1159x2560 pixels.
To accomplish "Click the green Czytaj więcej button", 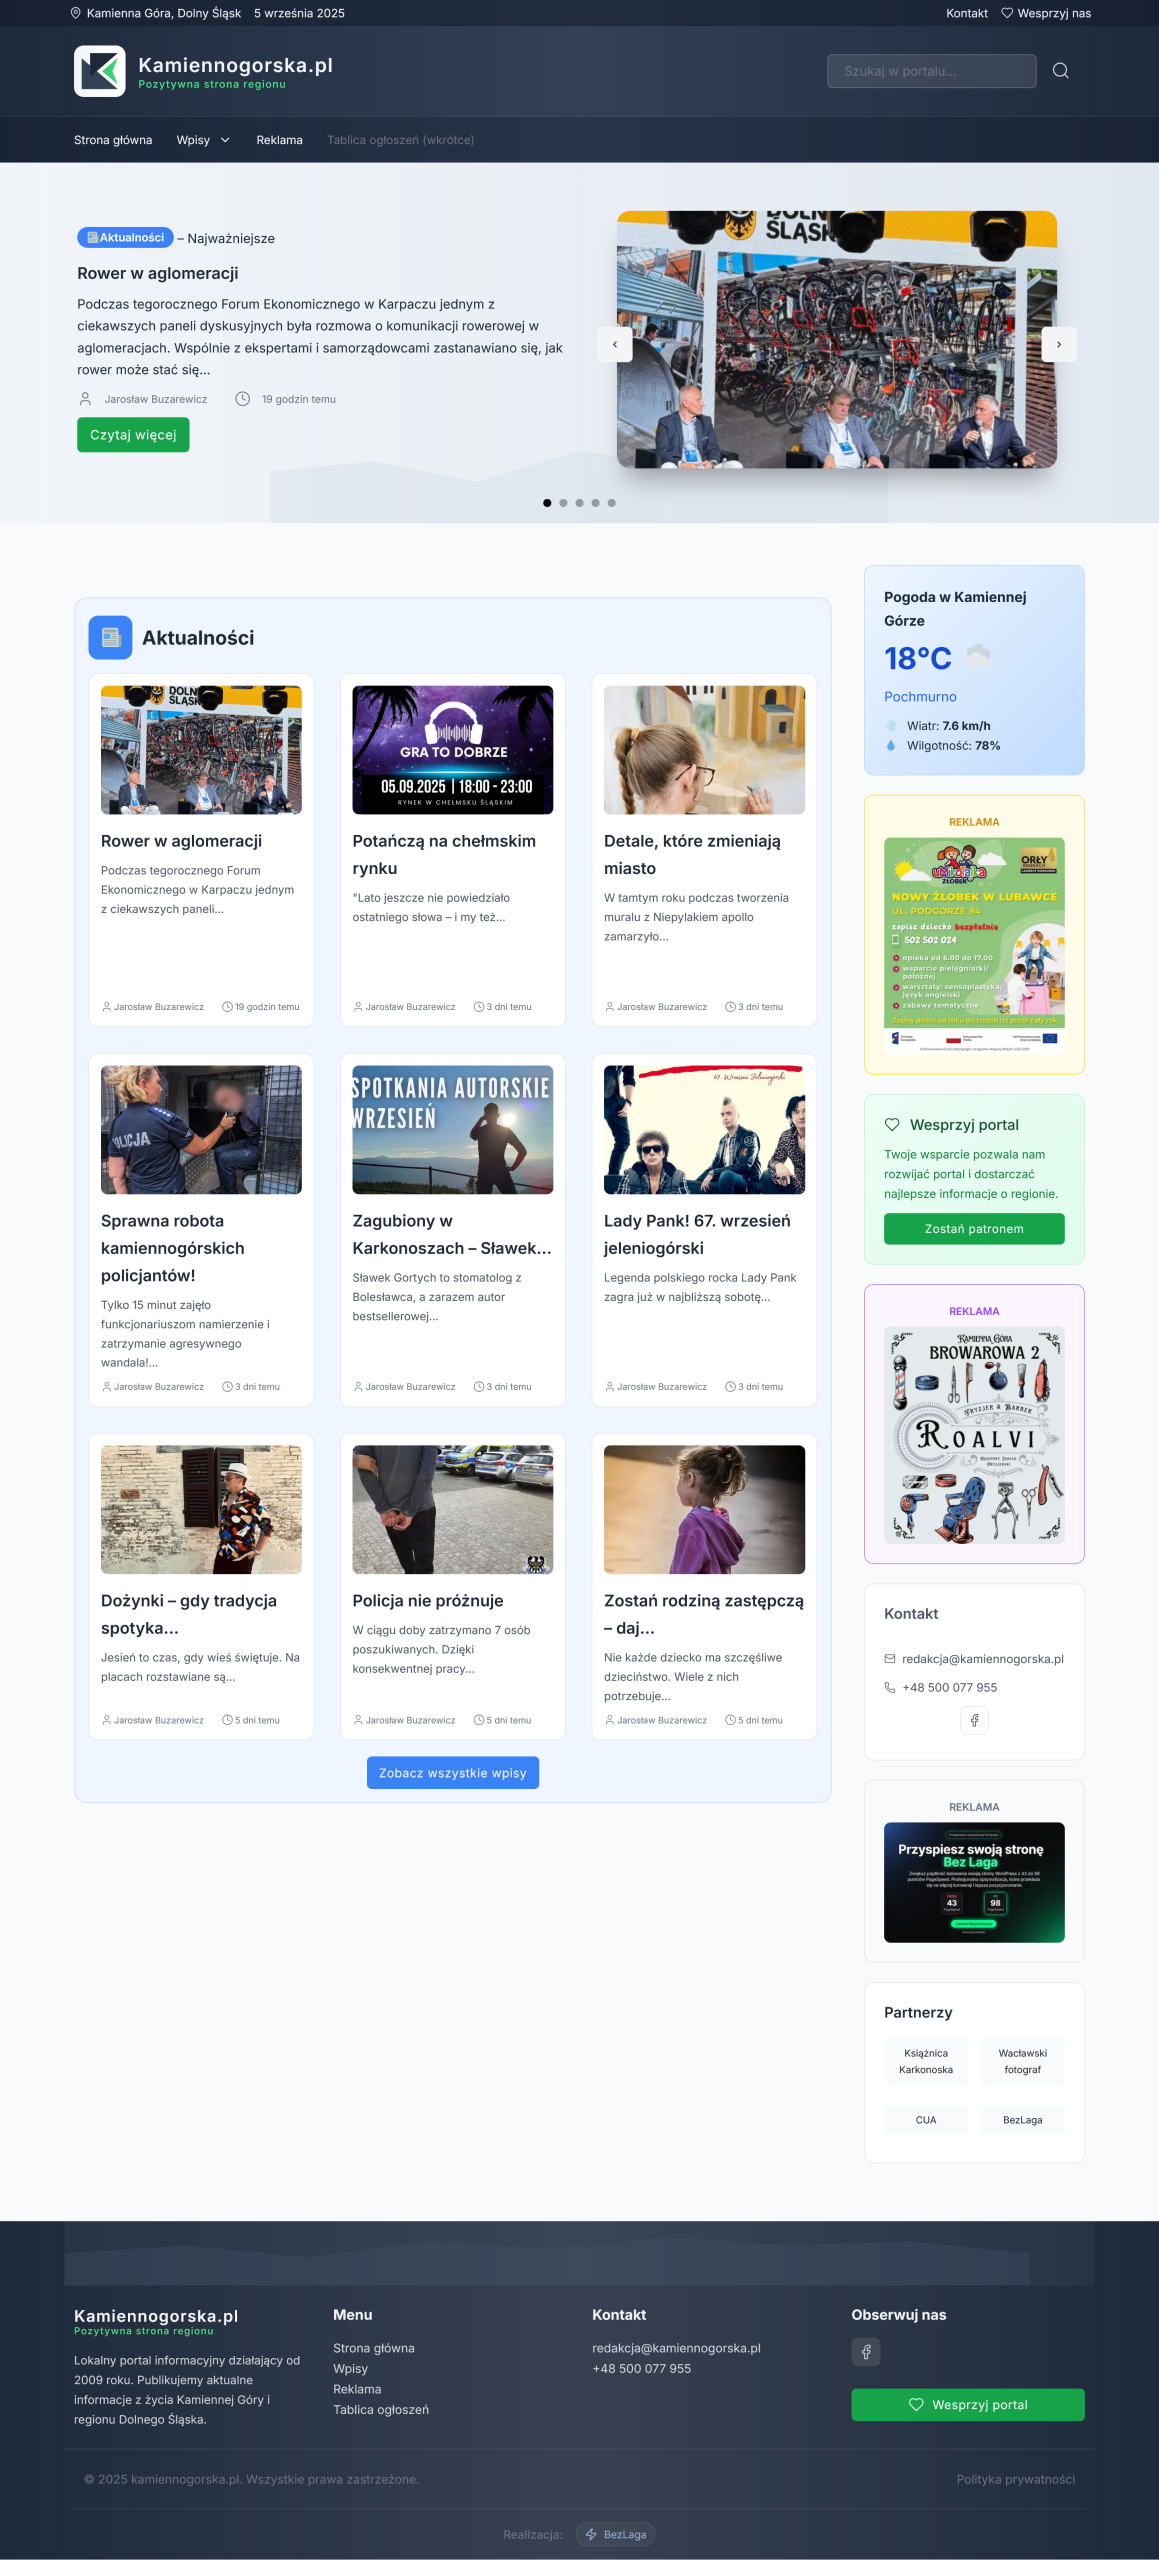I will 133,435.
